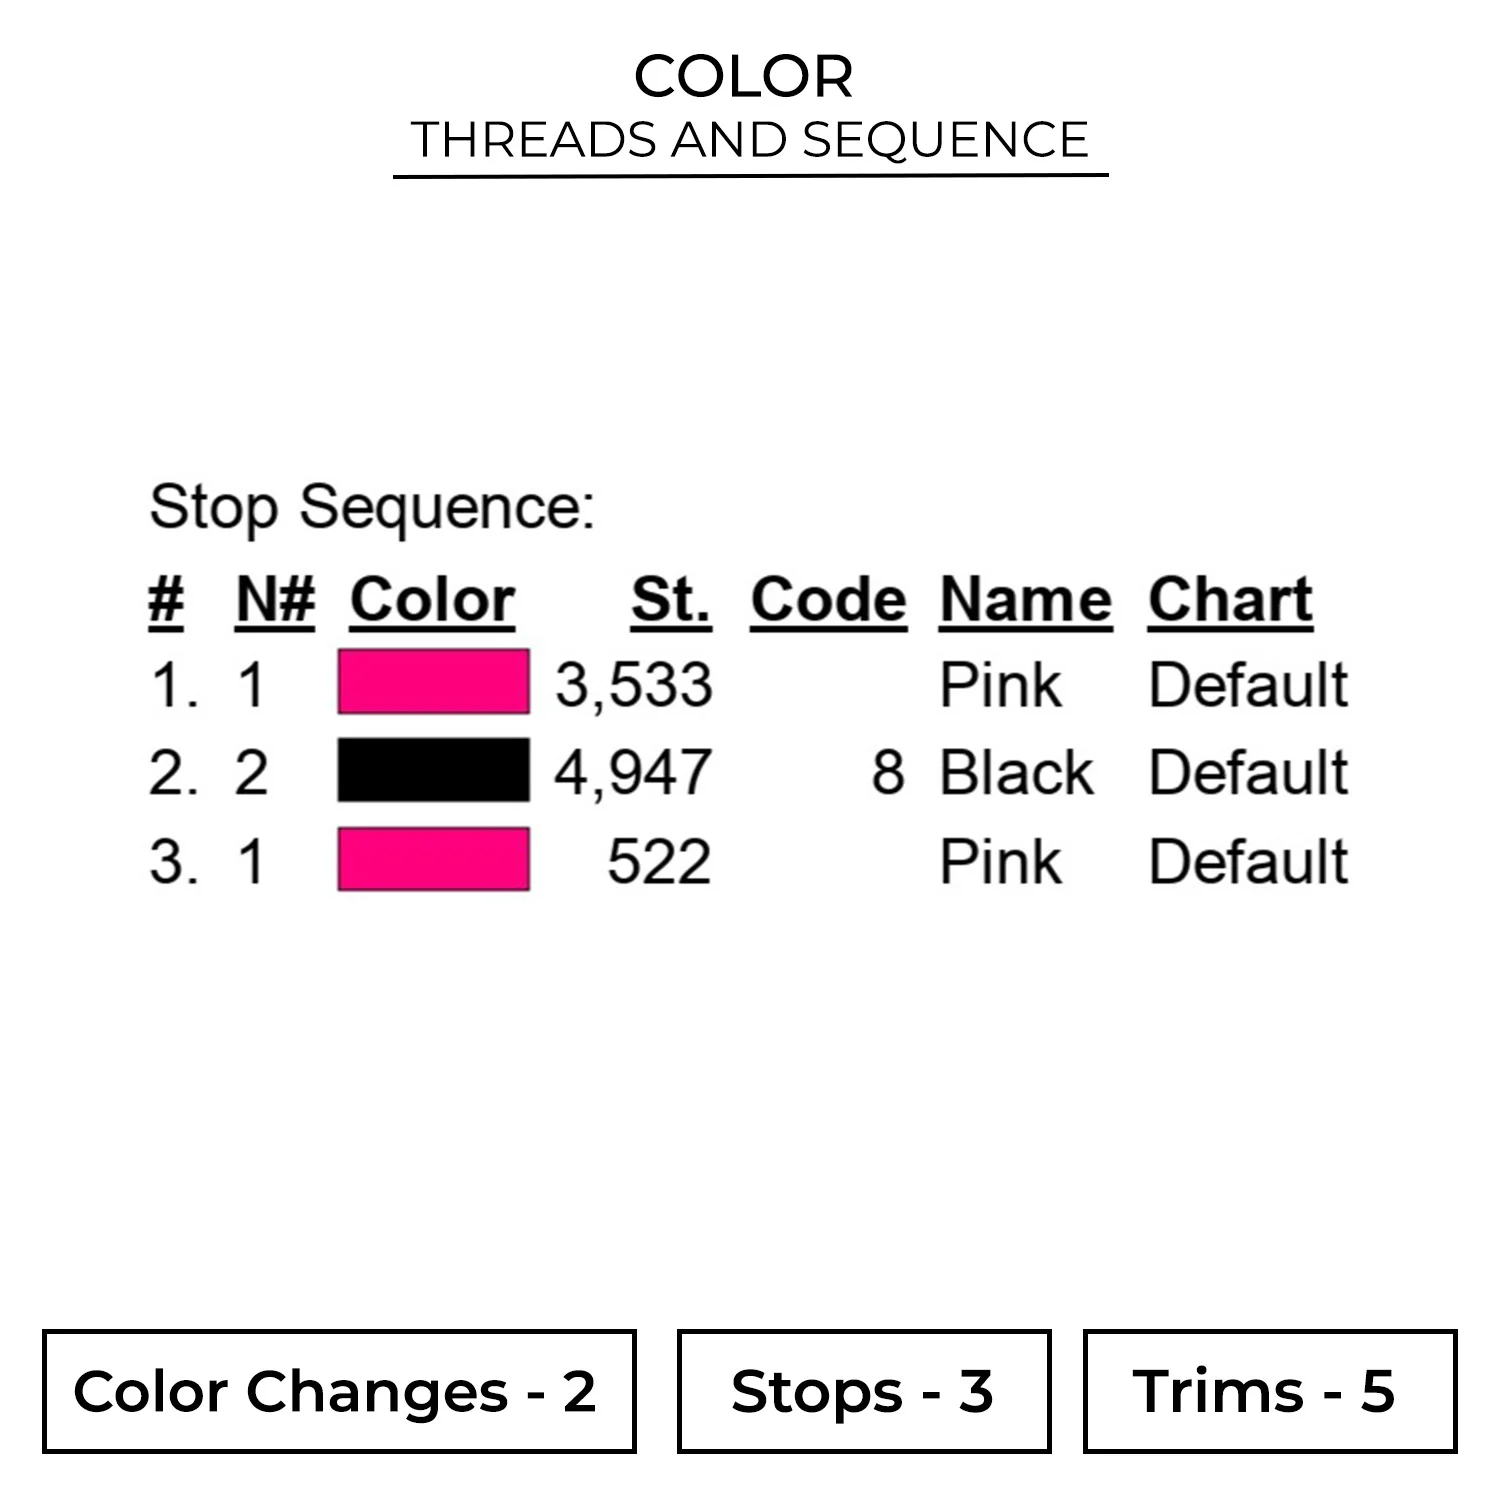Viewport: 1500px width, 1500px height.
Task: Click the pink swatch in row 1
Action: click(x=433, y=682)
